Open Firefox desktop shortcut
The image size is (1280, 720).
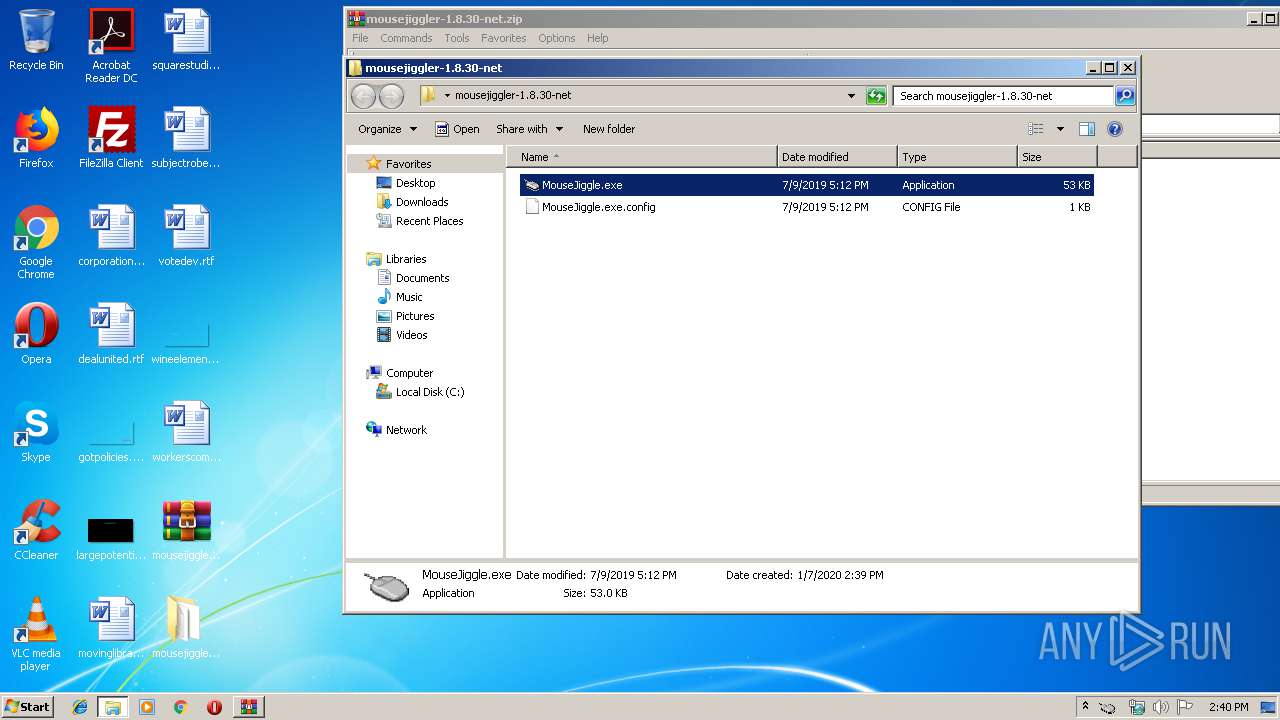(36, 138)
